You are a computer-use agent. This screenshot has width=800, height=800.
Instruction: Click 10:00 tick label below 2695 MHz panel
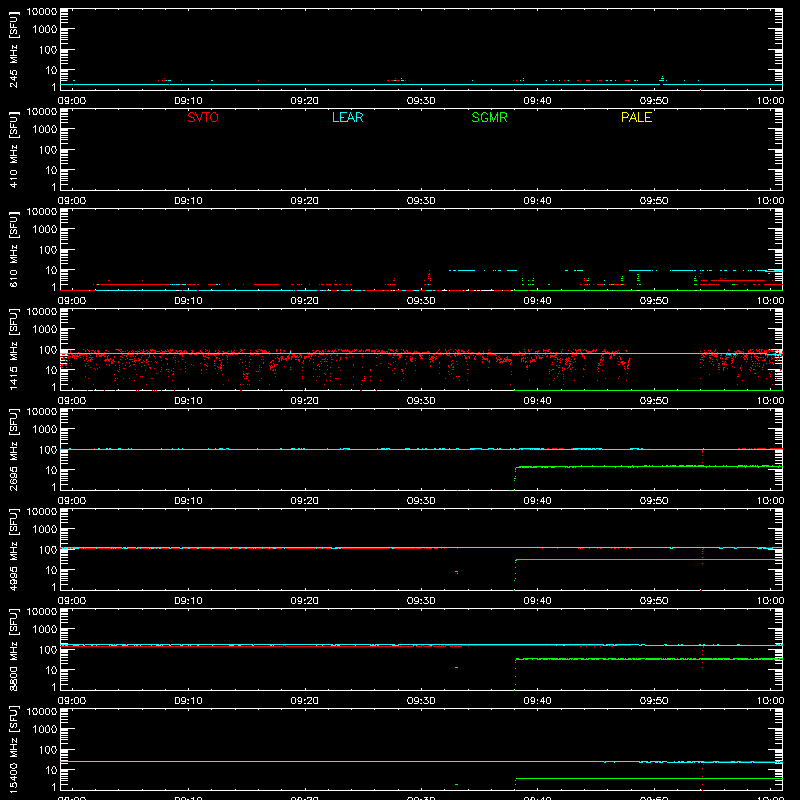coord(770,501)
